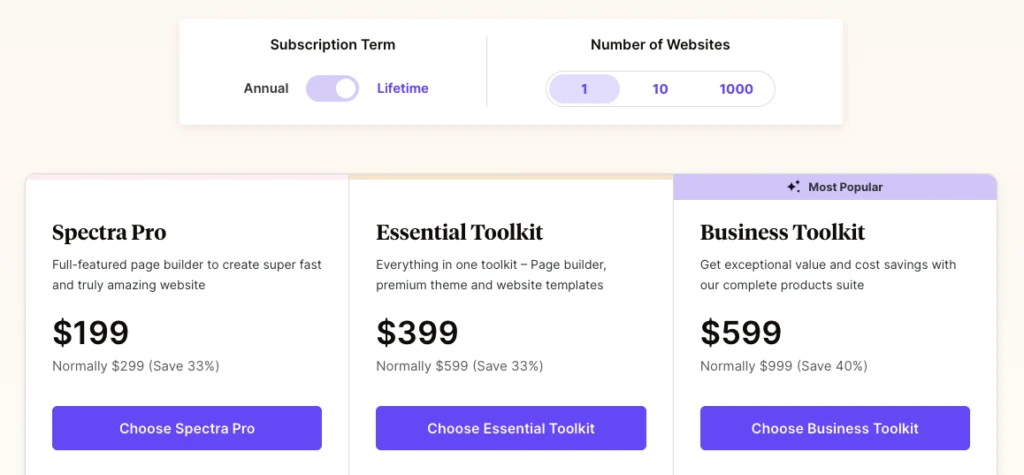Click the Choose Business Toolkit button
This screenshot has width=1024, height=475.
(835, 428)
